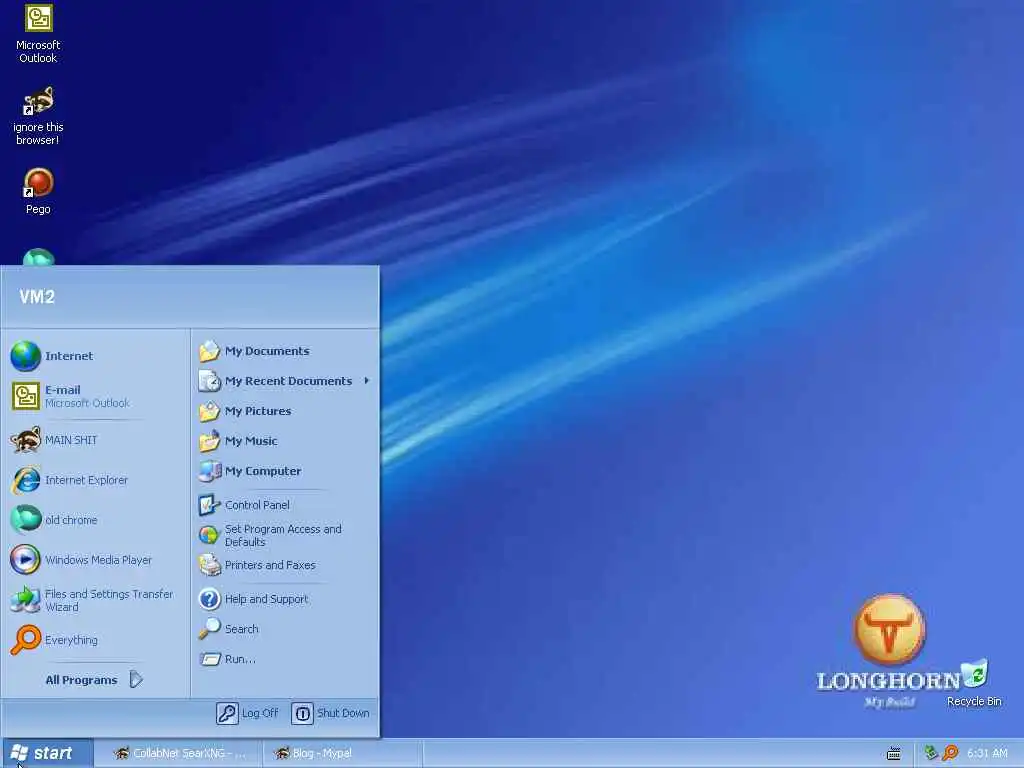Screen dimensions: 1024x768
Task: Expand My Recent Documents submenu
Action: click(x=284, y=381)
